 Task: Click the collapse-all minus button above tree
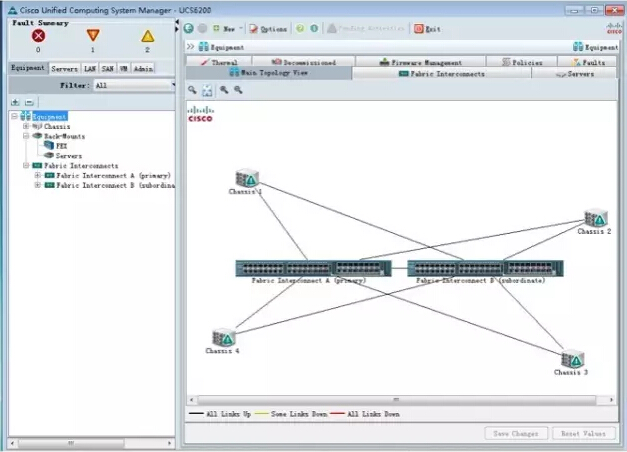[29, 102]
